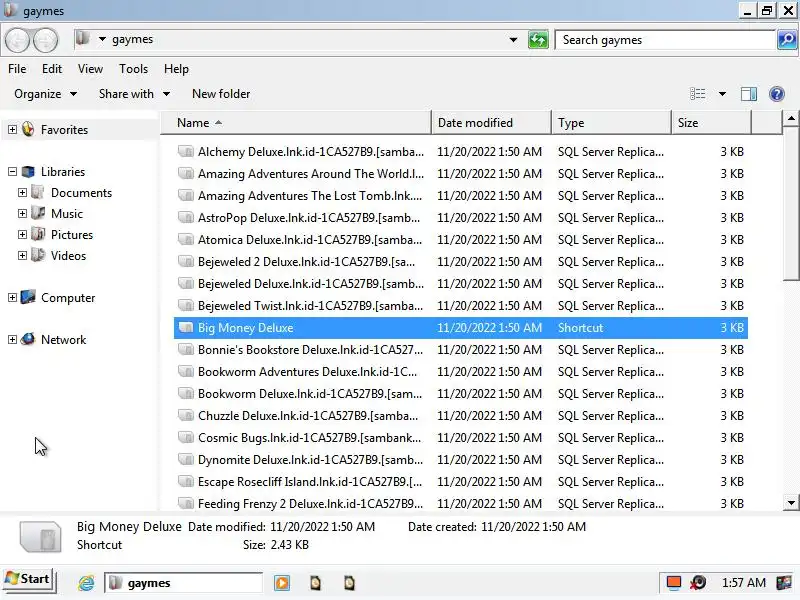Select the Big Money Deluxe shortcut
Image resolution: width=800 pixels, height=600 pixels.
[461, 328]
